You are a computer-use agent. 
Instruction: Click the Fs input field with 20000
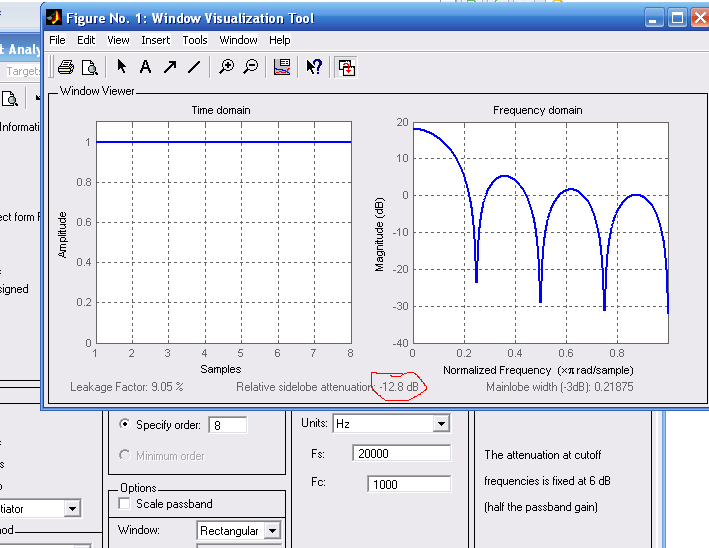point(401,454)
